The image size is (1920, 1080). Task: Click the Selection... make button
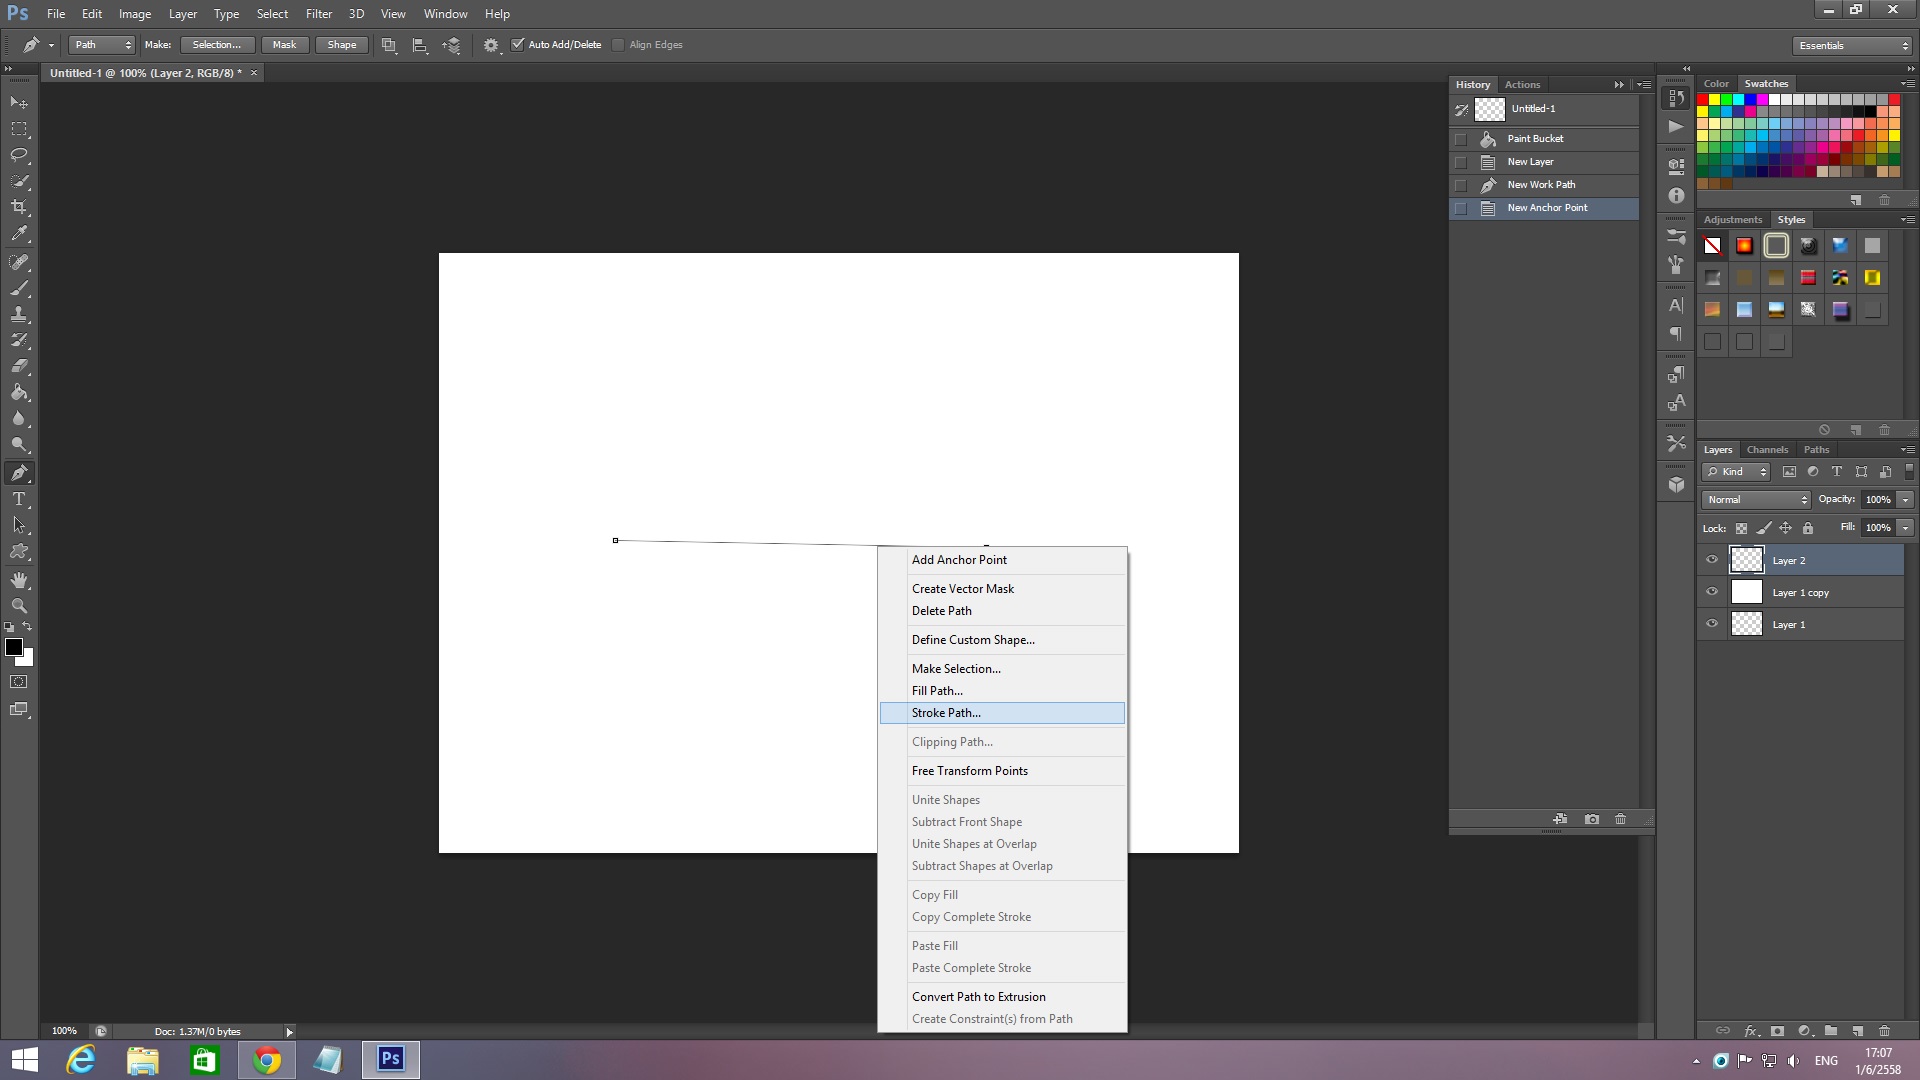coord(217,45)
